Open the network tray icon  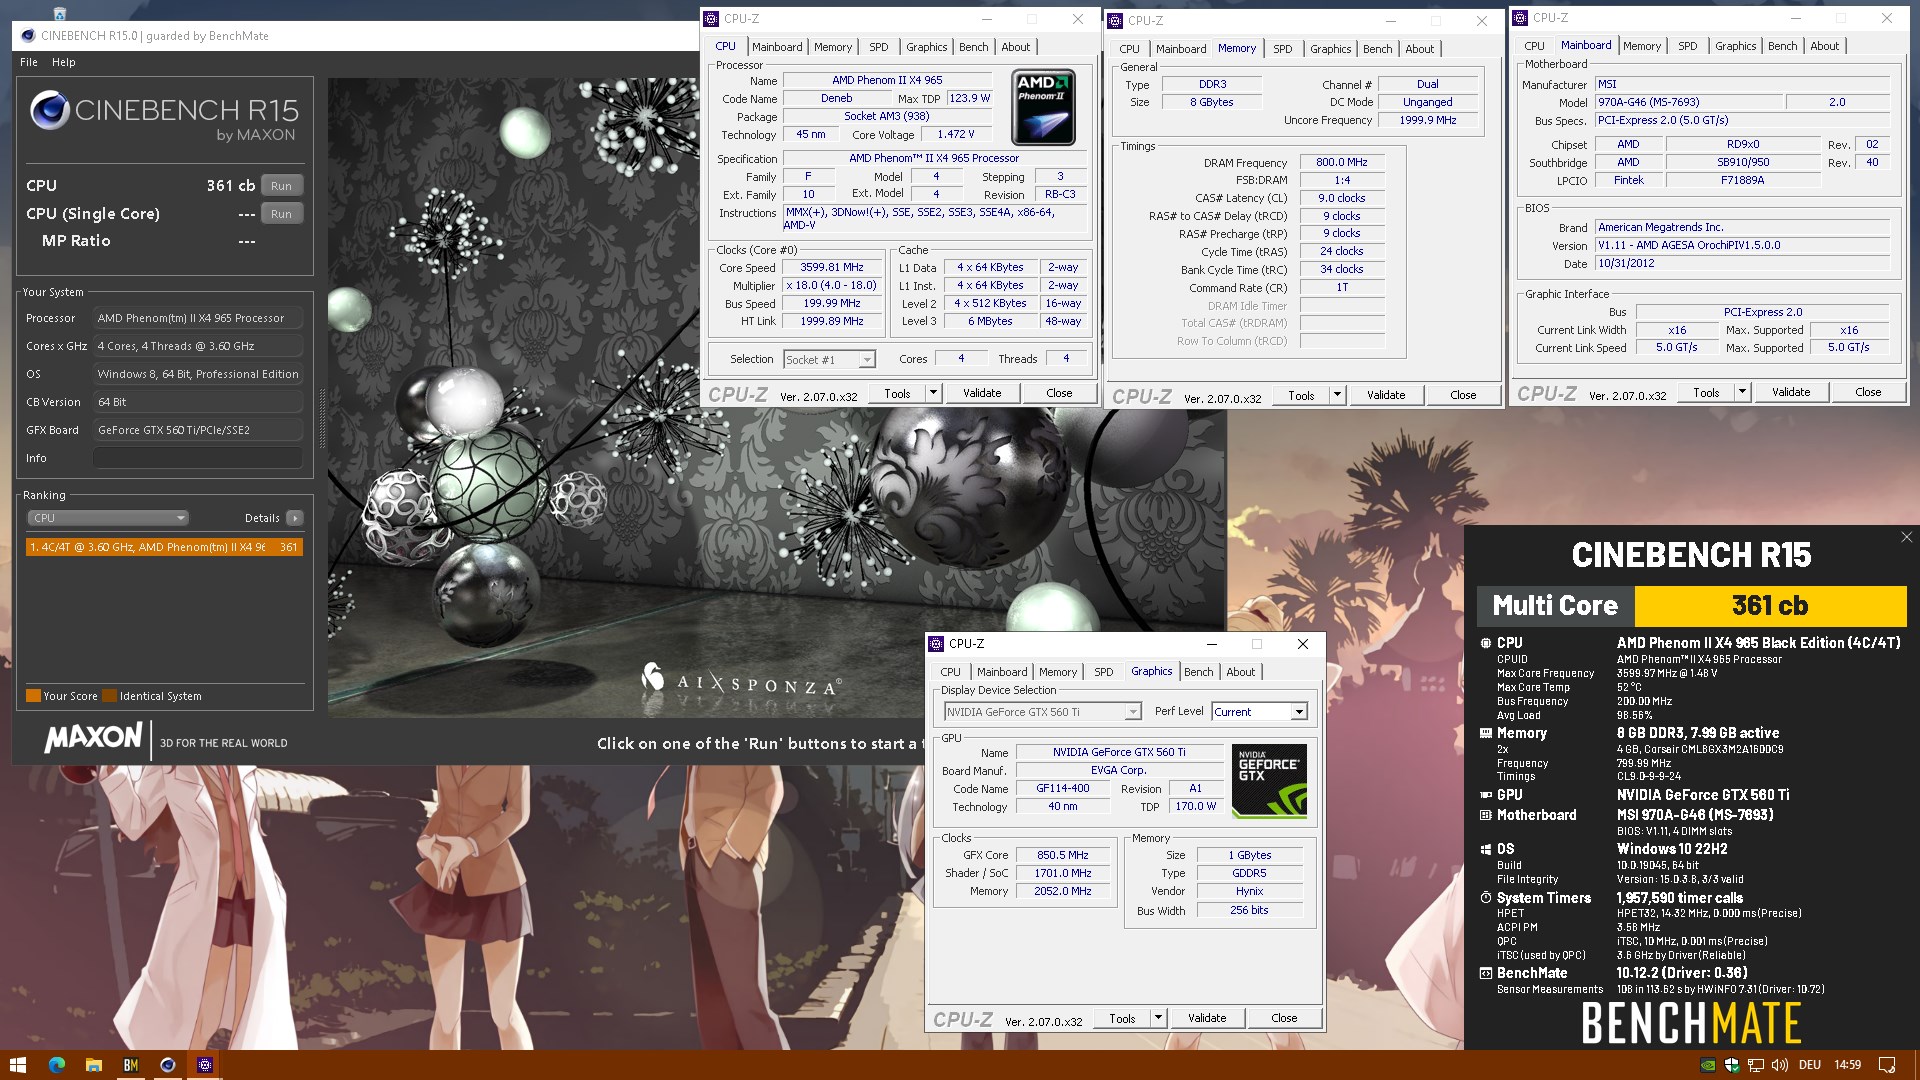coord(1756,1065)
